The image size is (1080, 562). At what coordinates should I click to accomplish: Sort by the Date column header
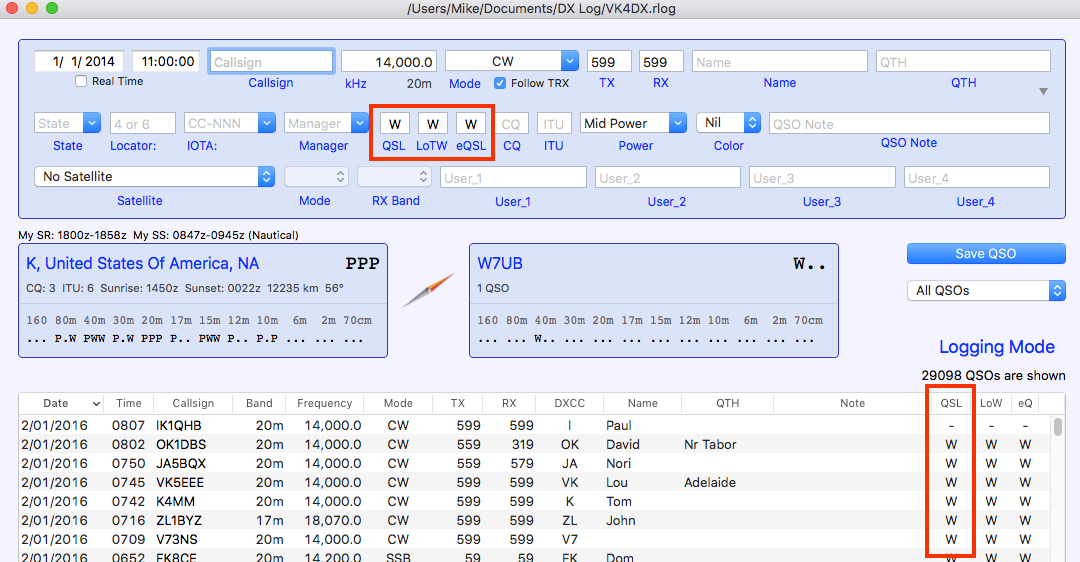61,404
